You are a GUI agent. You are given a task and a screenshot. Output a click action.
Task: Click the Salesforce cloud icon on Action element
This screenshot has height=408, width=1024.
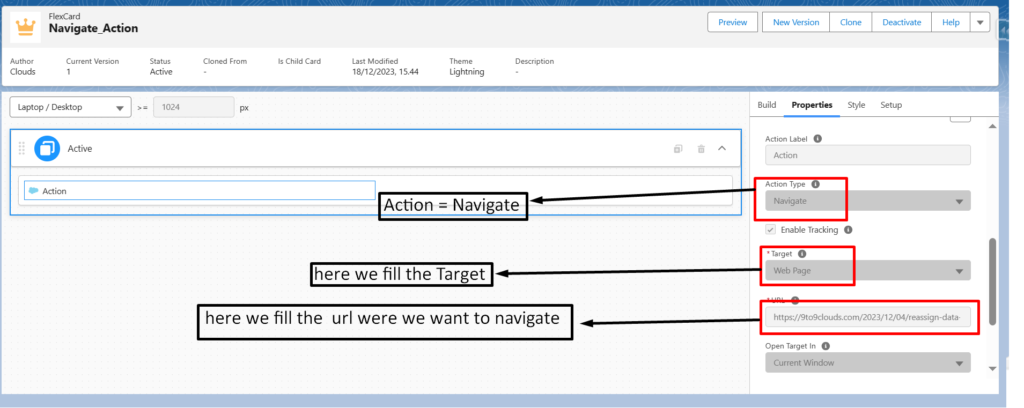pos(34,191)
